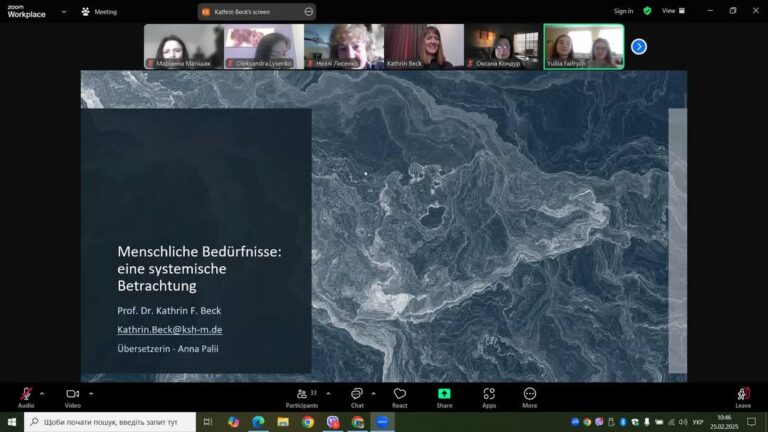Open the React emoji menu
768x432 pixels.
(x=400, y=394)
